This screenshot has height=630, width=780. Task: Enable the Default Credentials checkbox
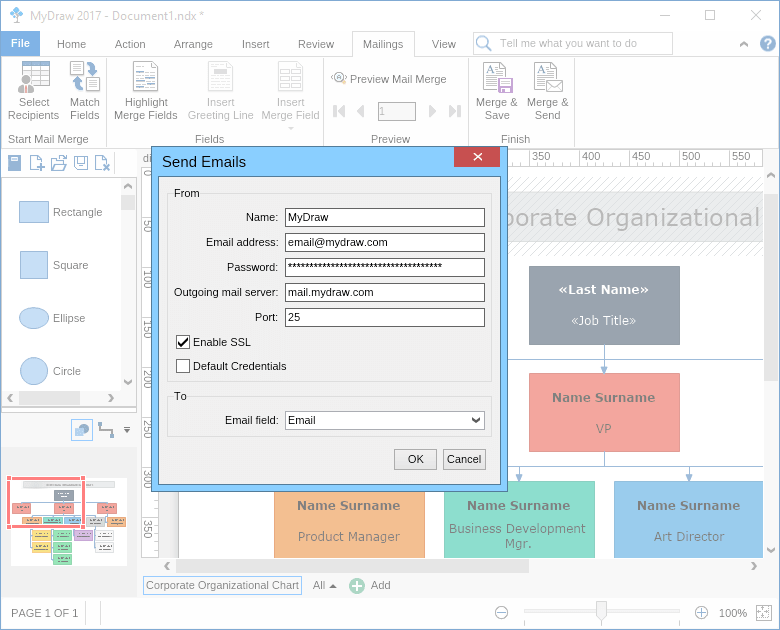click(x=183, y=366)
